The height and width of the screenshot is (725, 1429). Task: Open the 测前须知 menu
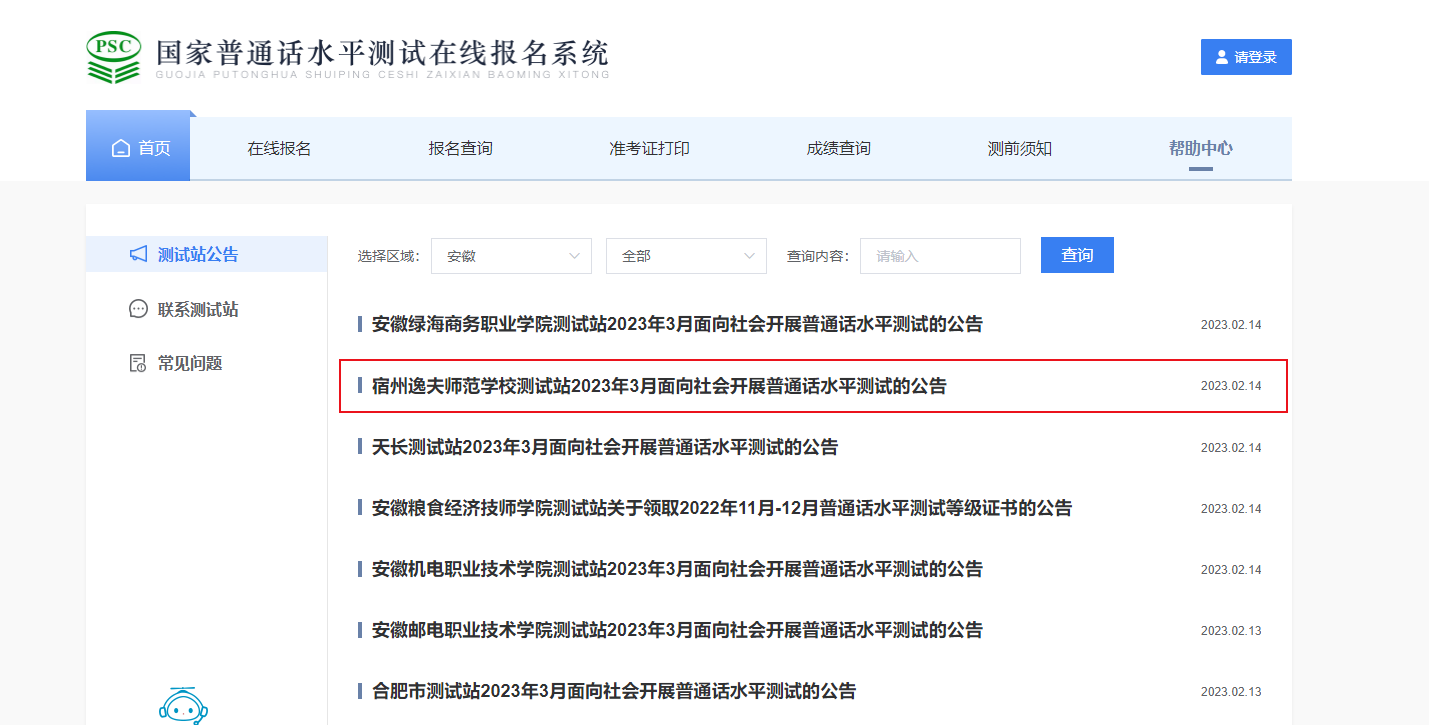pos(1019,149)
